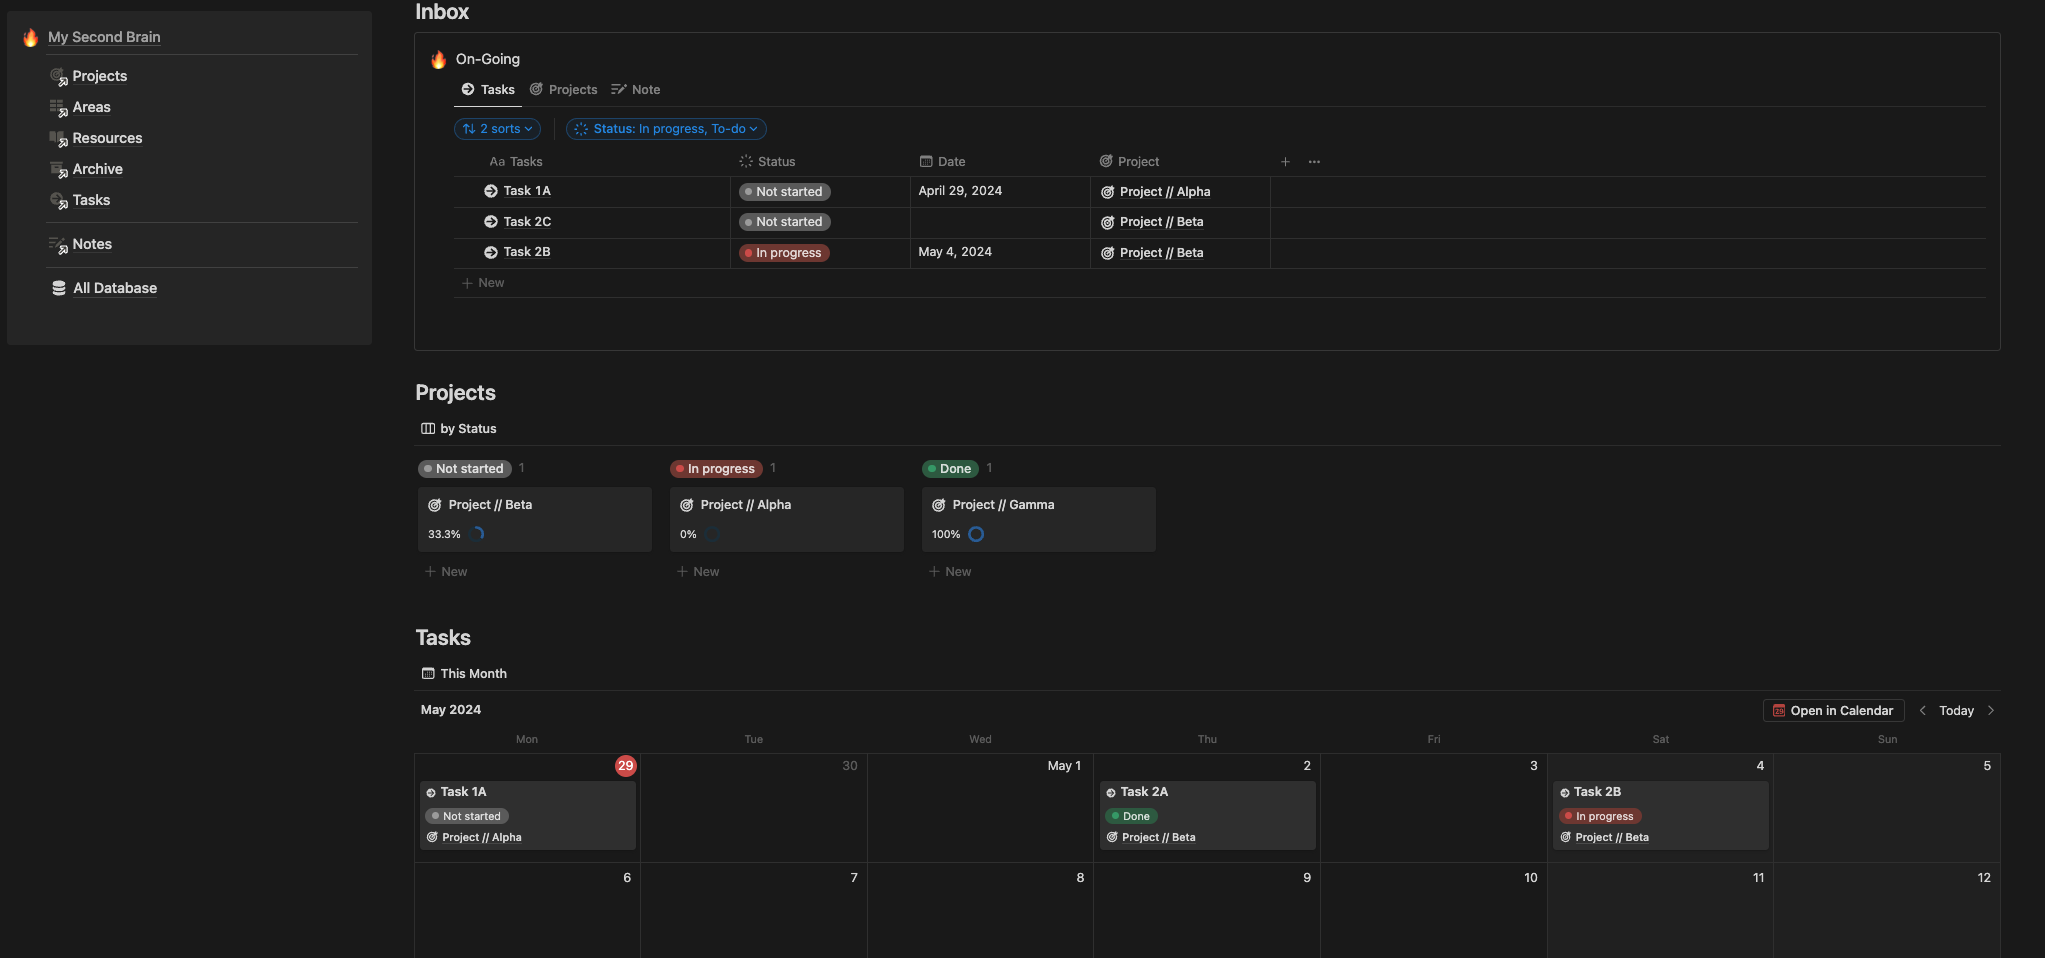Click the plus icon to add table property

click(1285, 162)
